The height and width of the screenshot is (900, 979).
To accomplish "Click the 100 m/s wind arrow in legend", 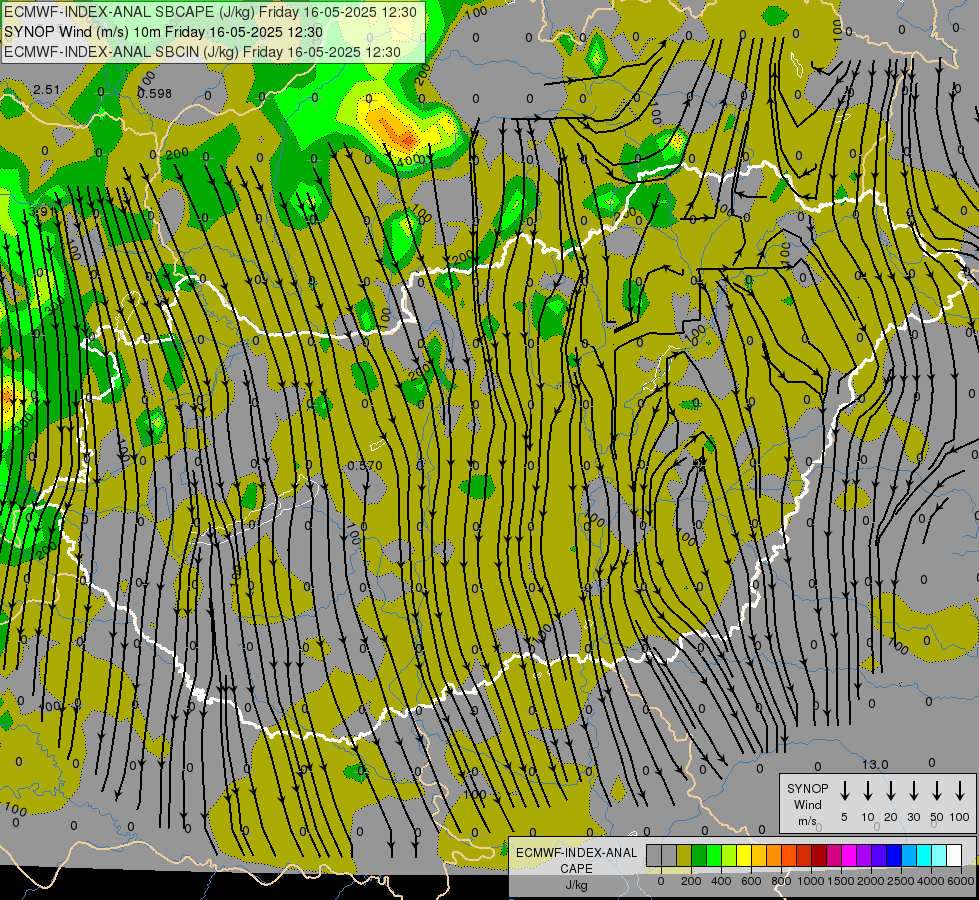I will (x=960, y=791).
